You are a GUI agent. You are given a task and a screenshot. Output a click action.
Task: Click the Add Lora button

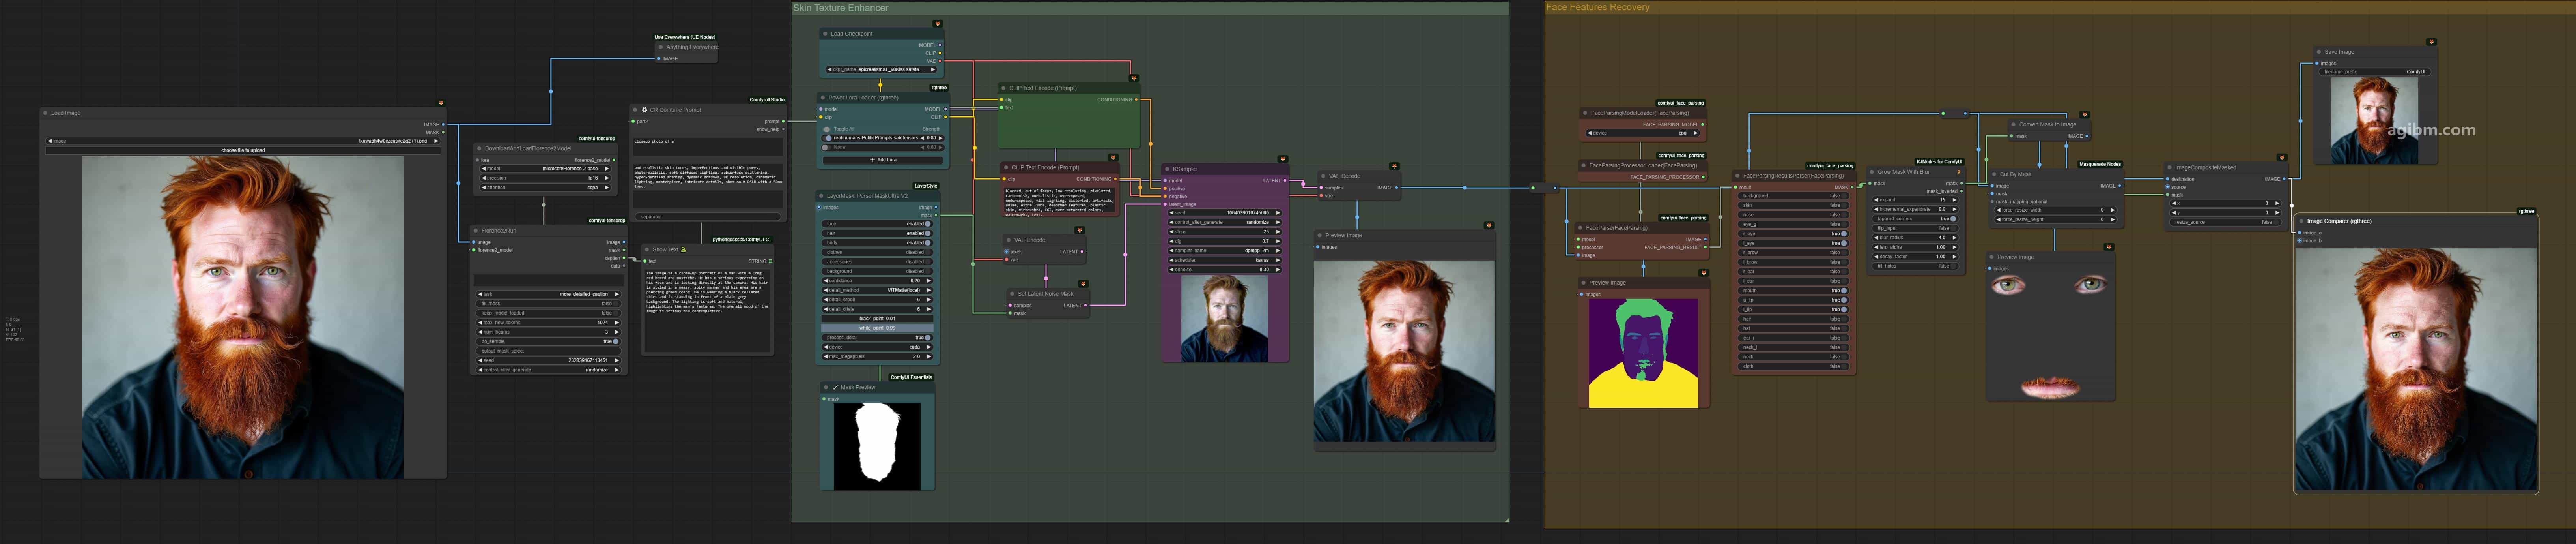(x=883, y=160)
